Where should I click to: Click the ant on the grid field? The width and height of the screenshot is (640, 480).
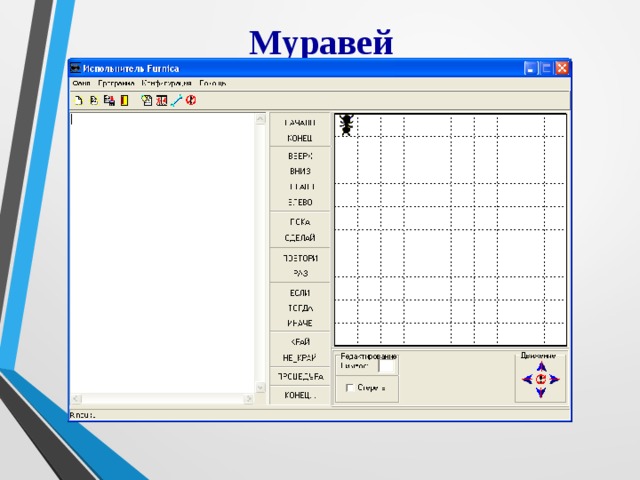(x=346, y=125)
